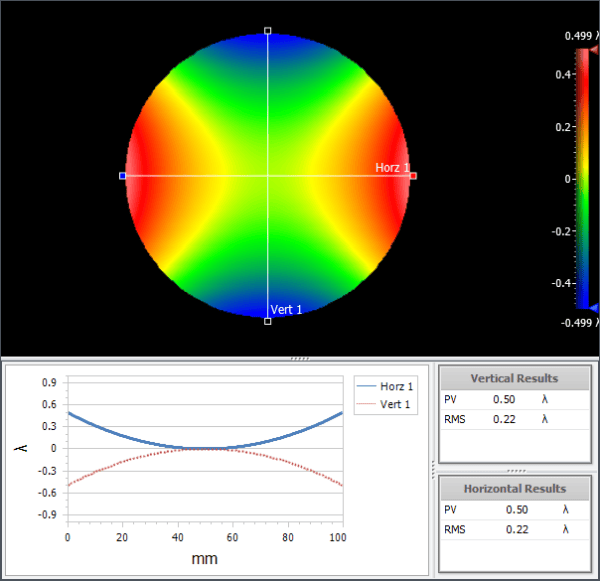
Task: Click the top handle of Vert 1 slice
Action: click(x=267, y=31)
